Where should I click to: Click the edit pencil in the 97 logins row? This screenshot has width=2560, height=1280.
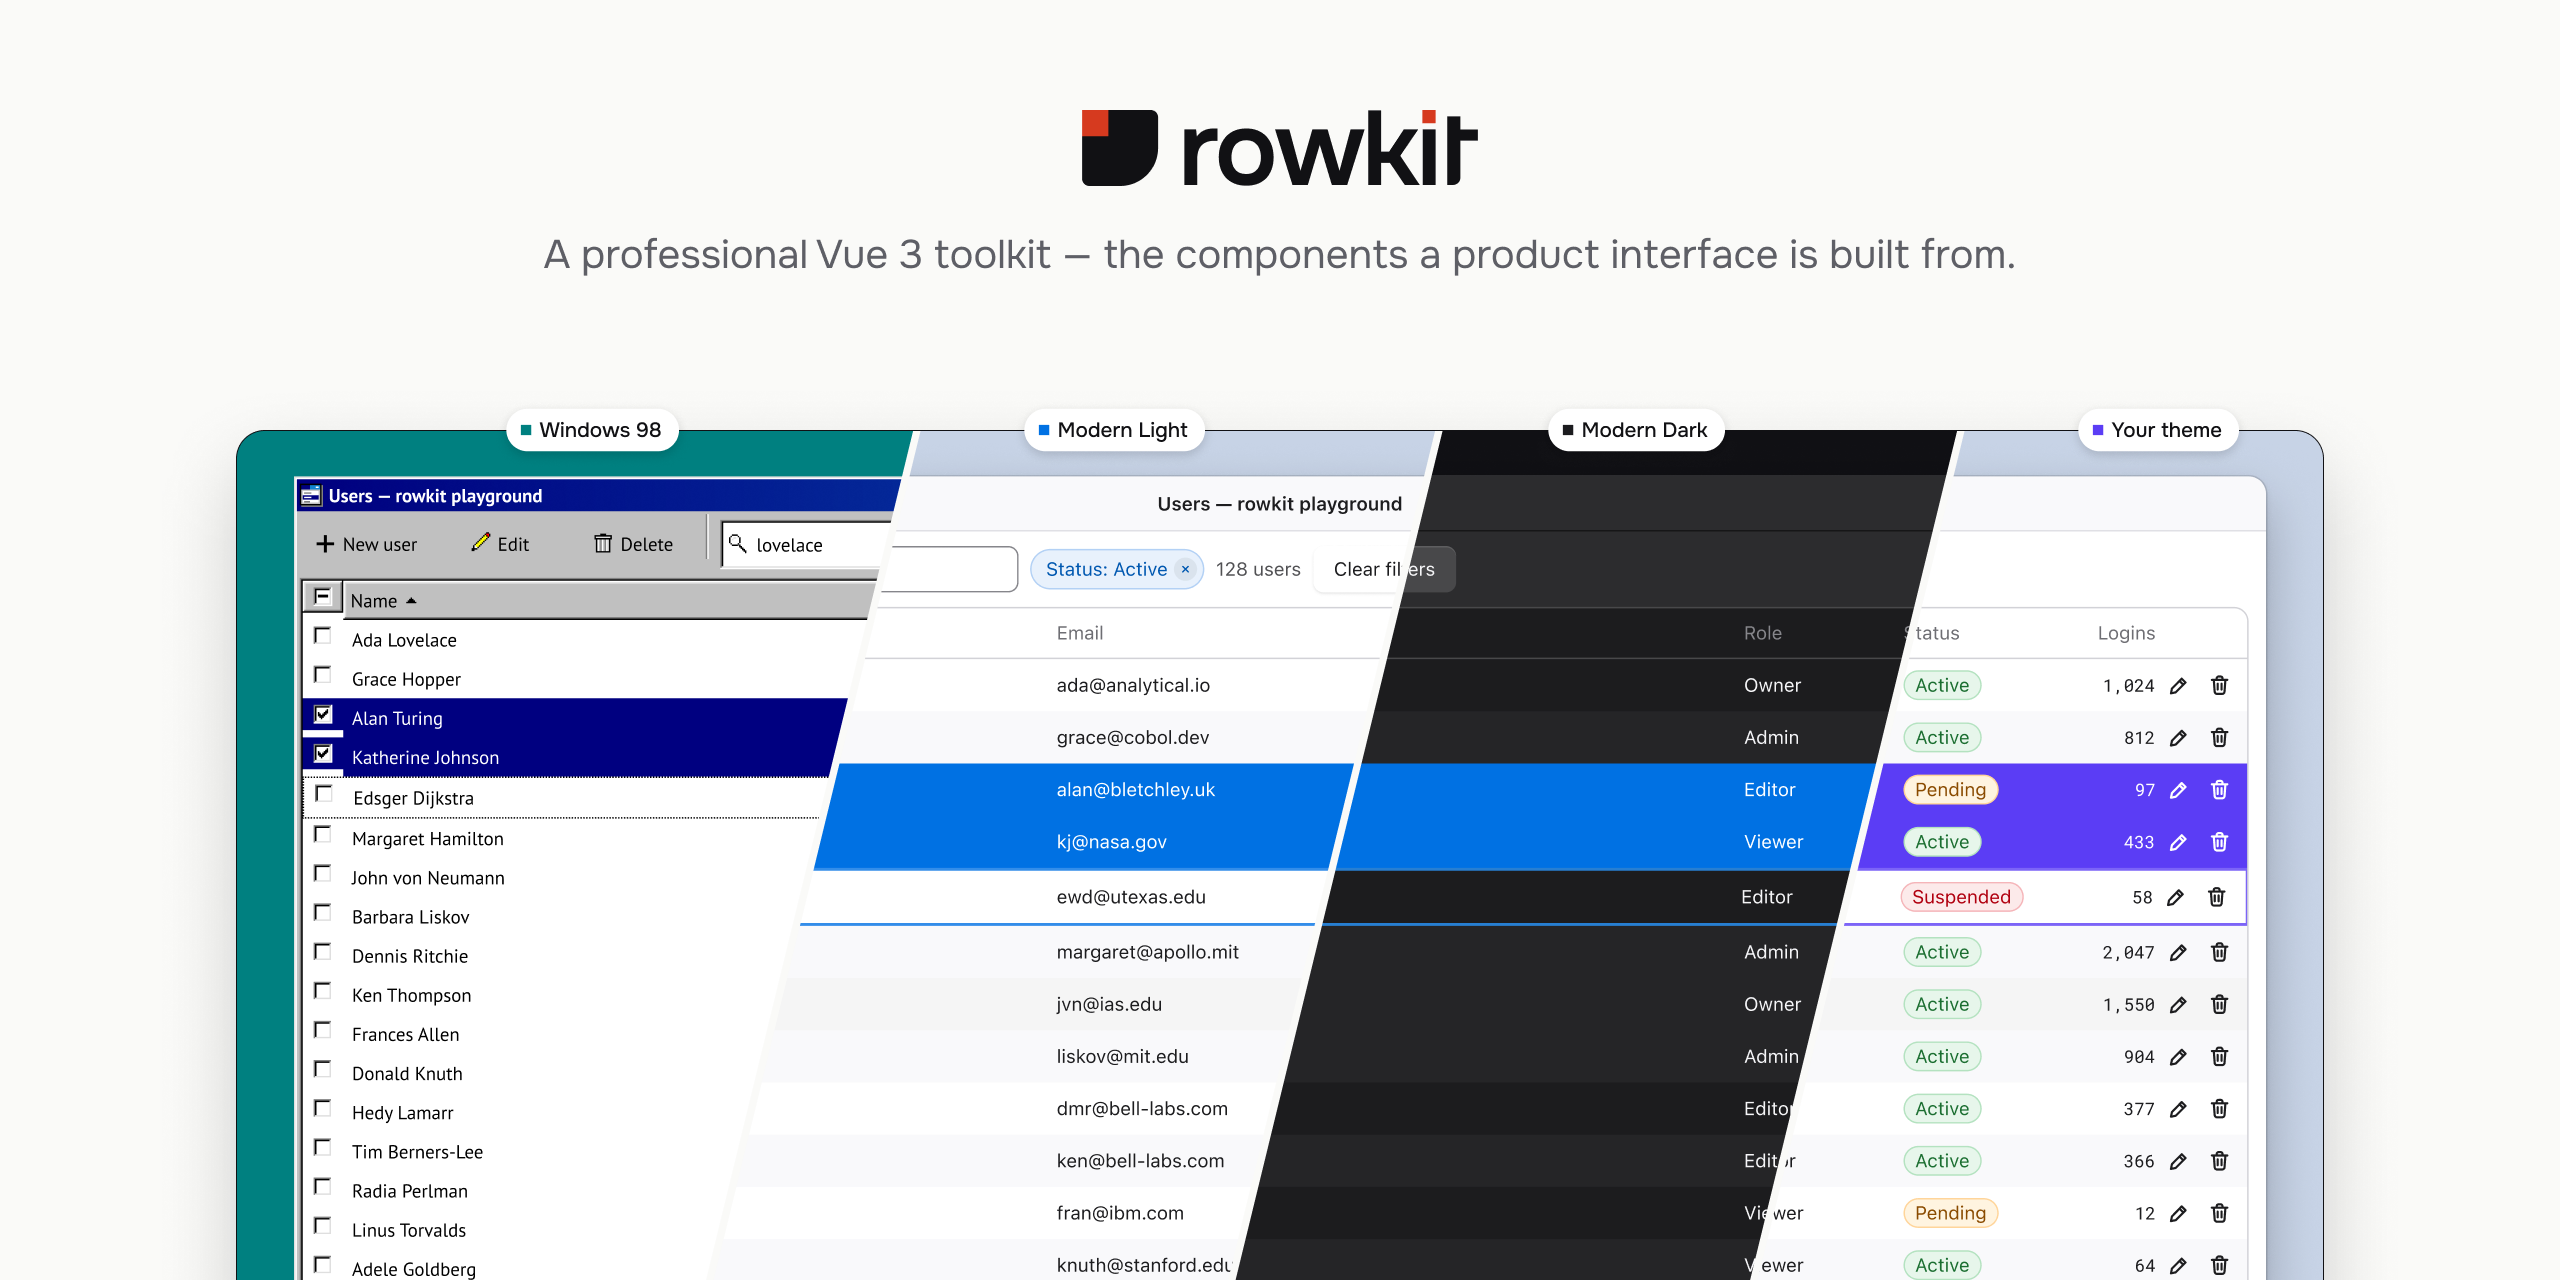coord(2178,790)
